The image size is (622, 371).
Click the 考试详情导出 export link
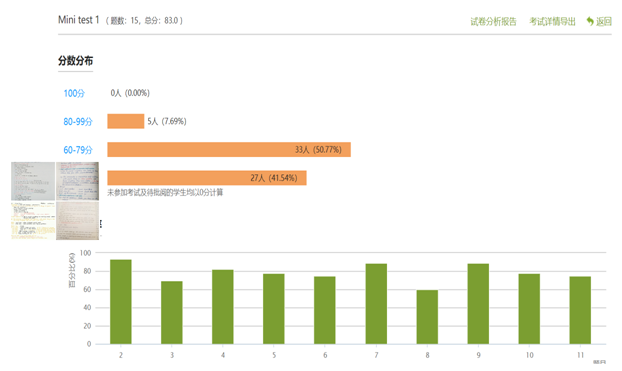coord(552,21)
